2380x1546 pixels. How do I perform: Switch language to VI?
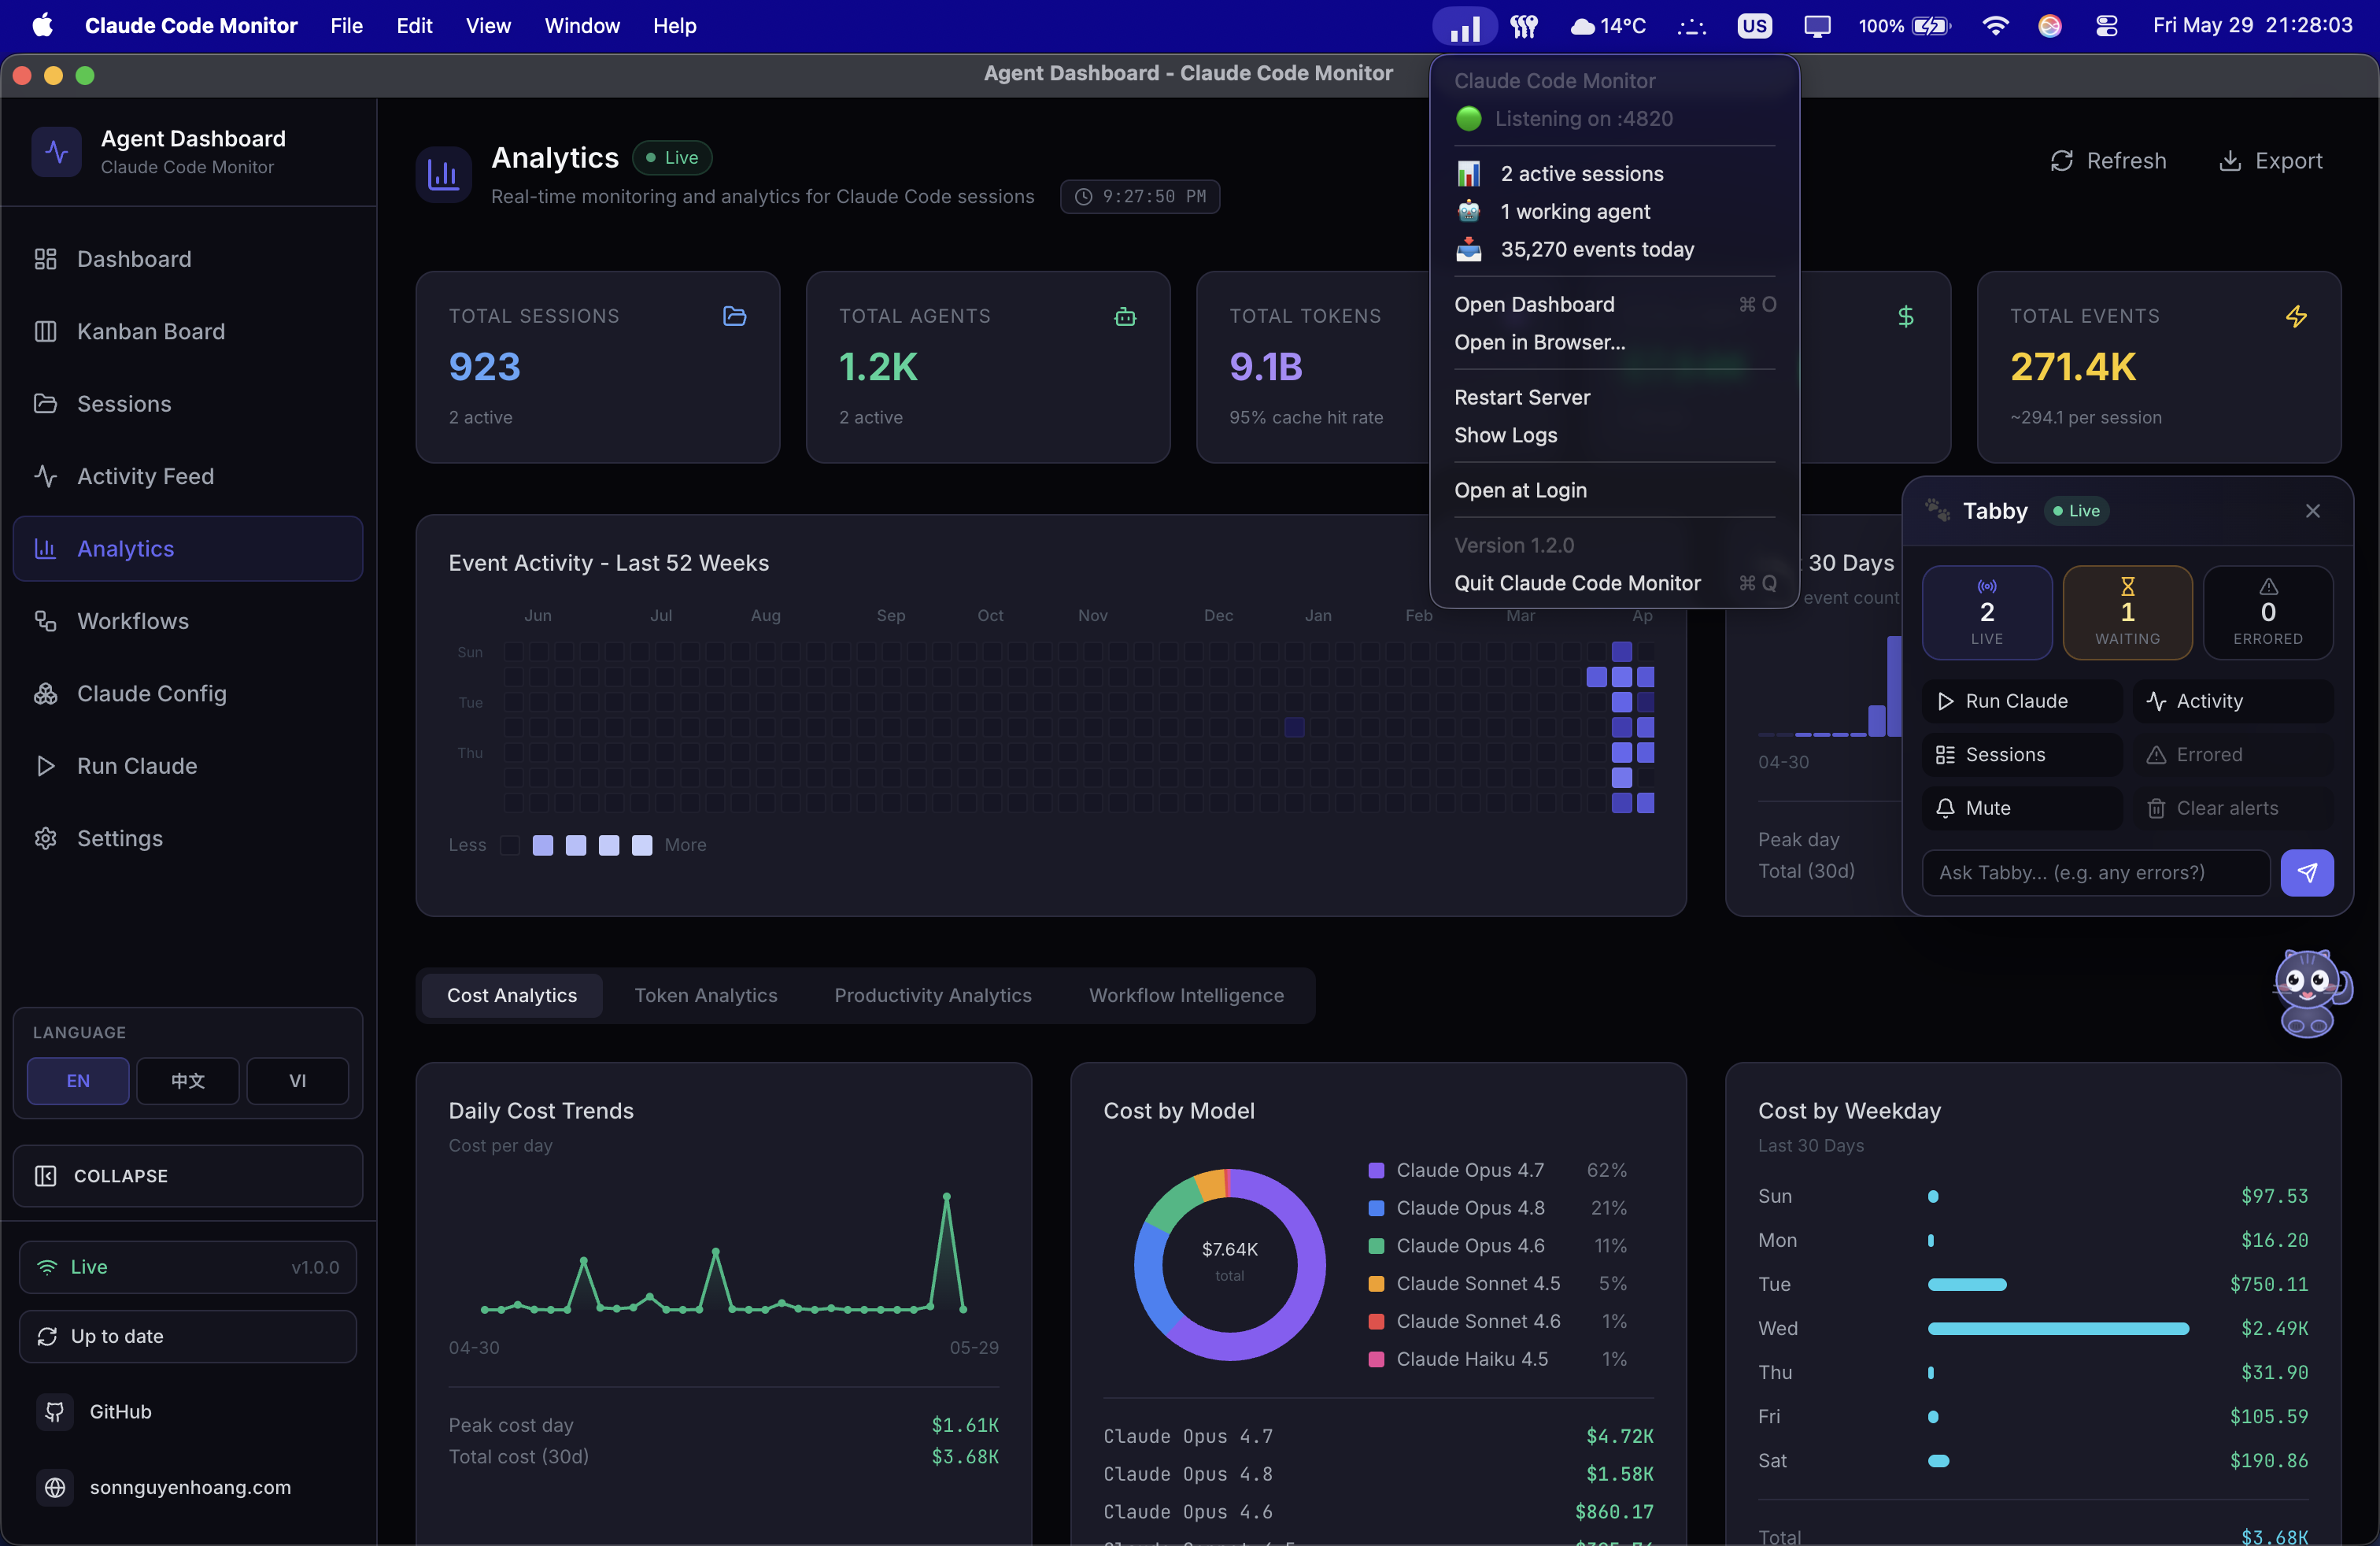click(297, 1080)
